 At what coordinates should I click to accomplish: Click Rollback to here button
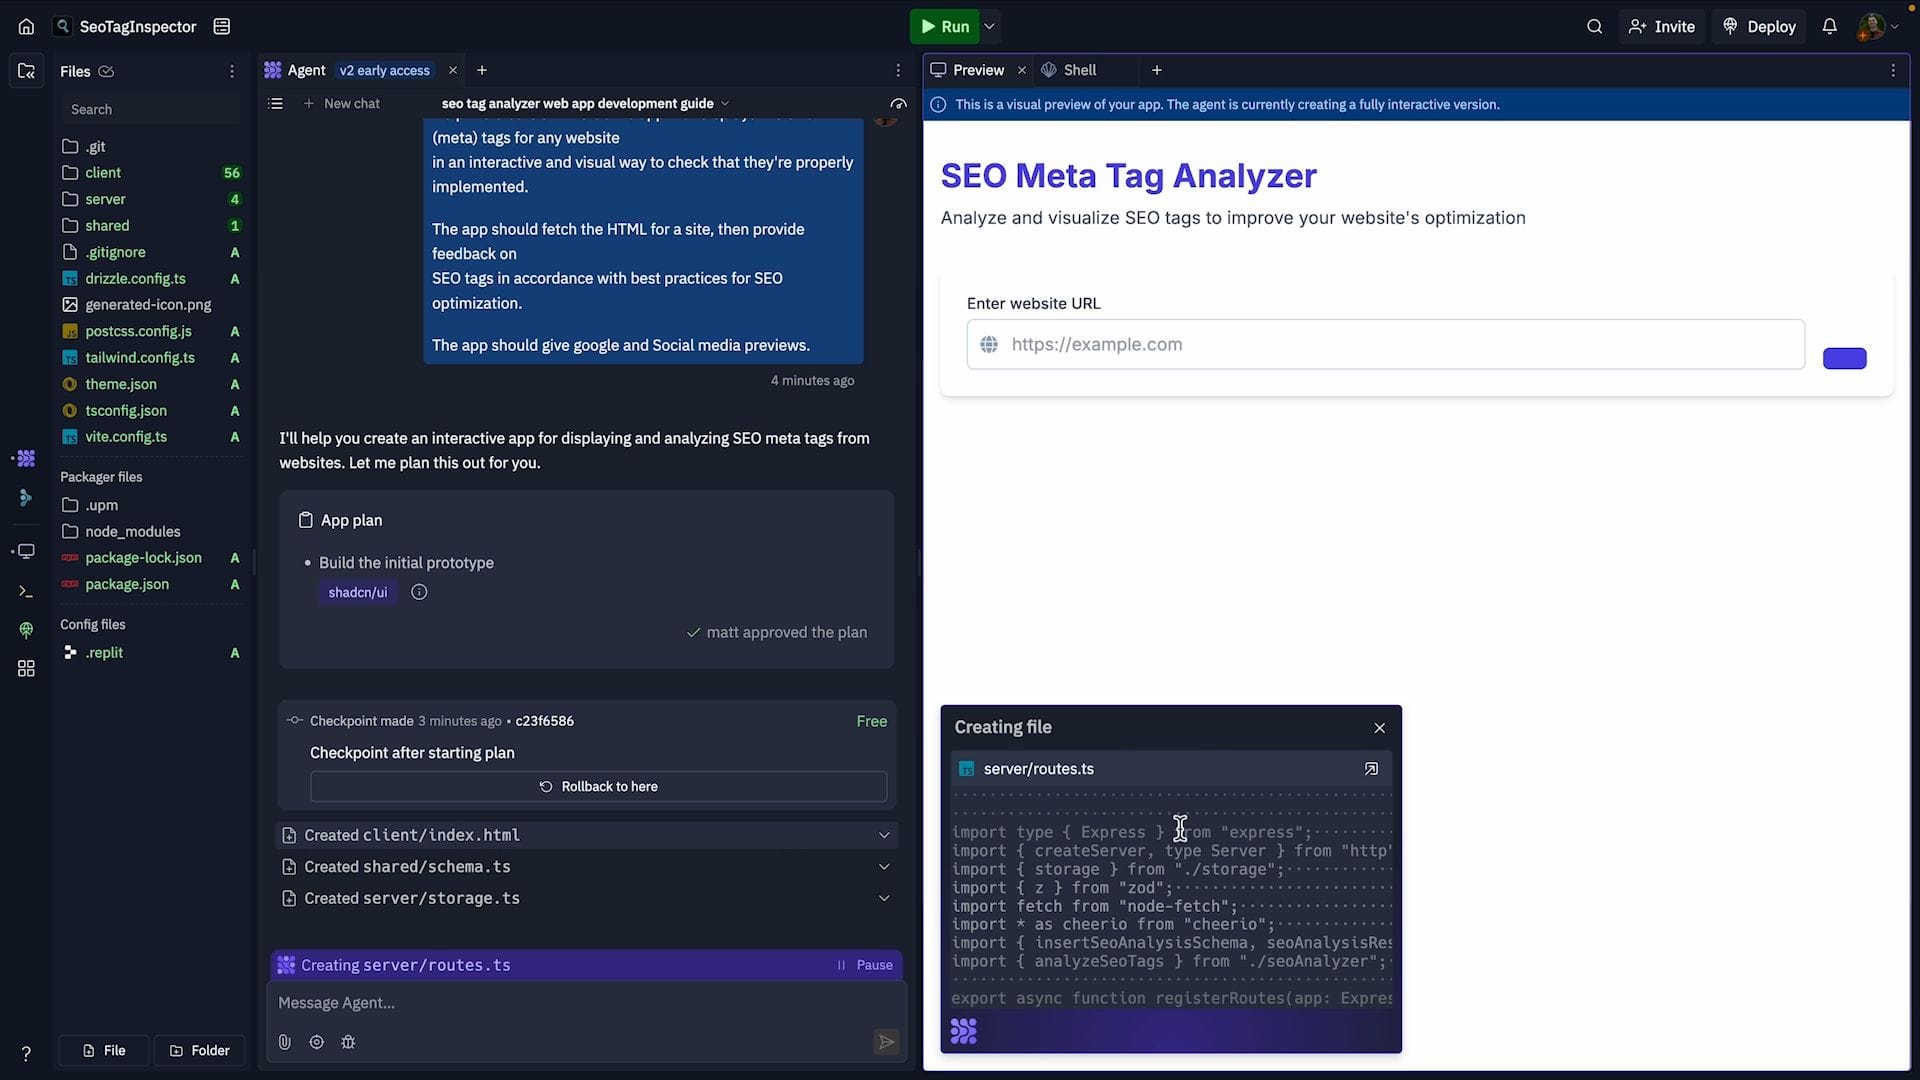(598, 787)
